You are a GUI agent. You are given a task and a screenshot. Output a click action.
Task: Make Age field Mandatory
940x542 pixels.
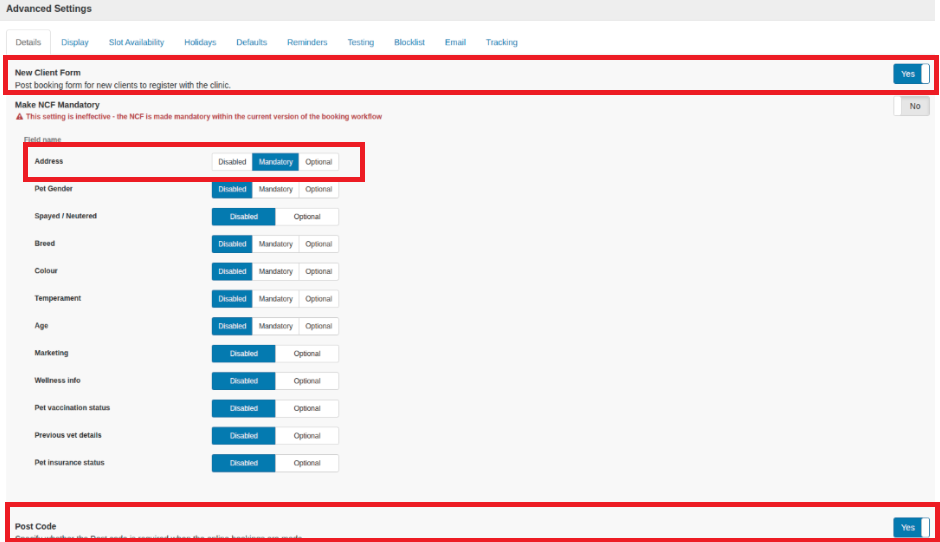pyautogui.click(x=275, y=326)
